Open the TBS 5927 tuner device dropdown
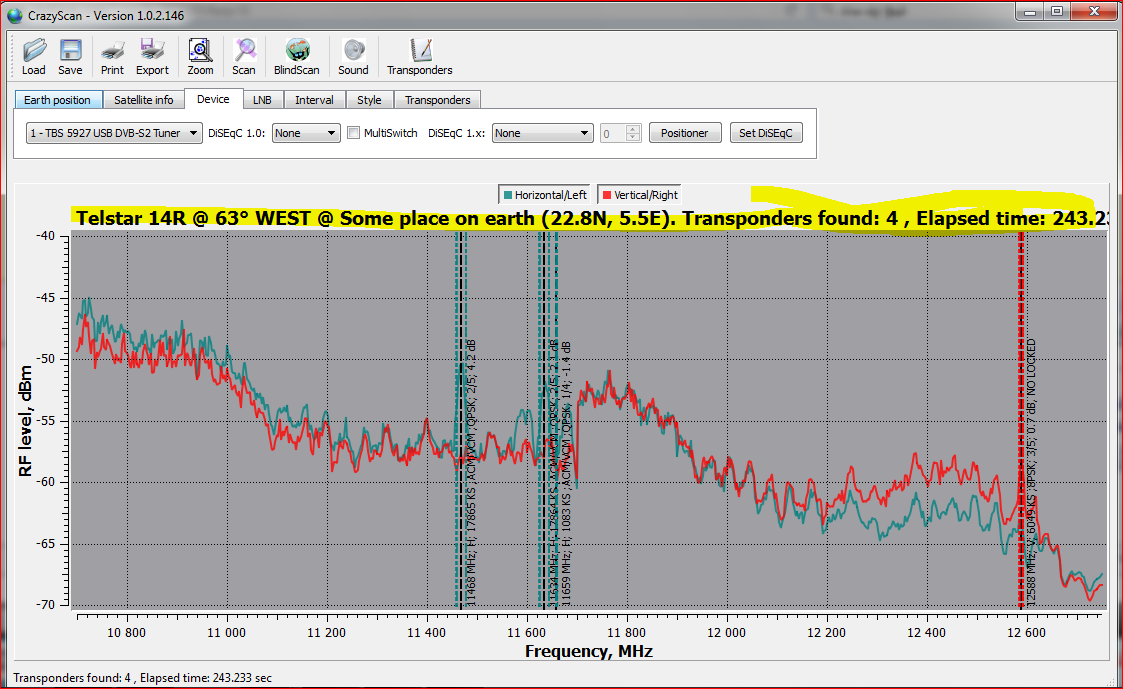This screenshot has width=1123, height=689. coord(114,133)
